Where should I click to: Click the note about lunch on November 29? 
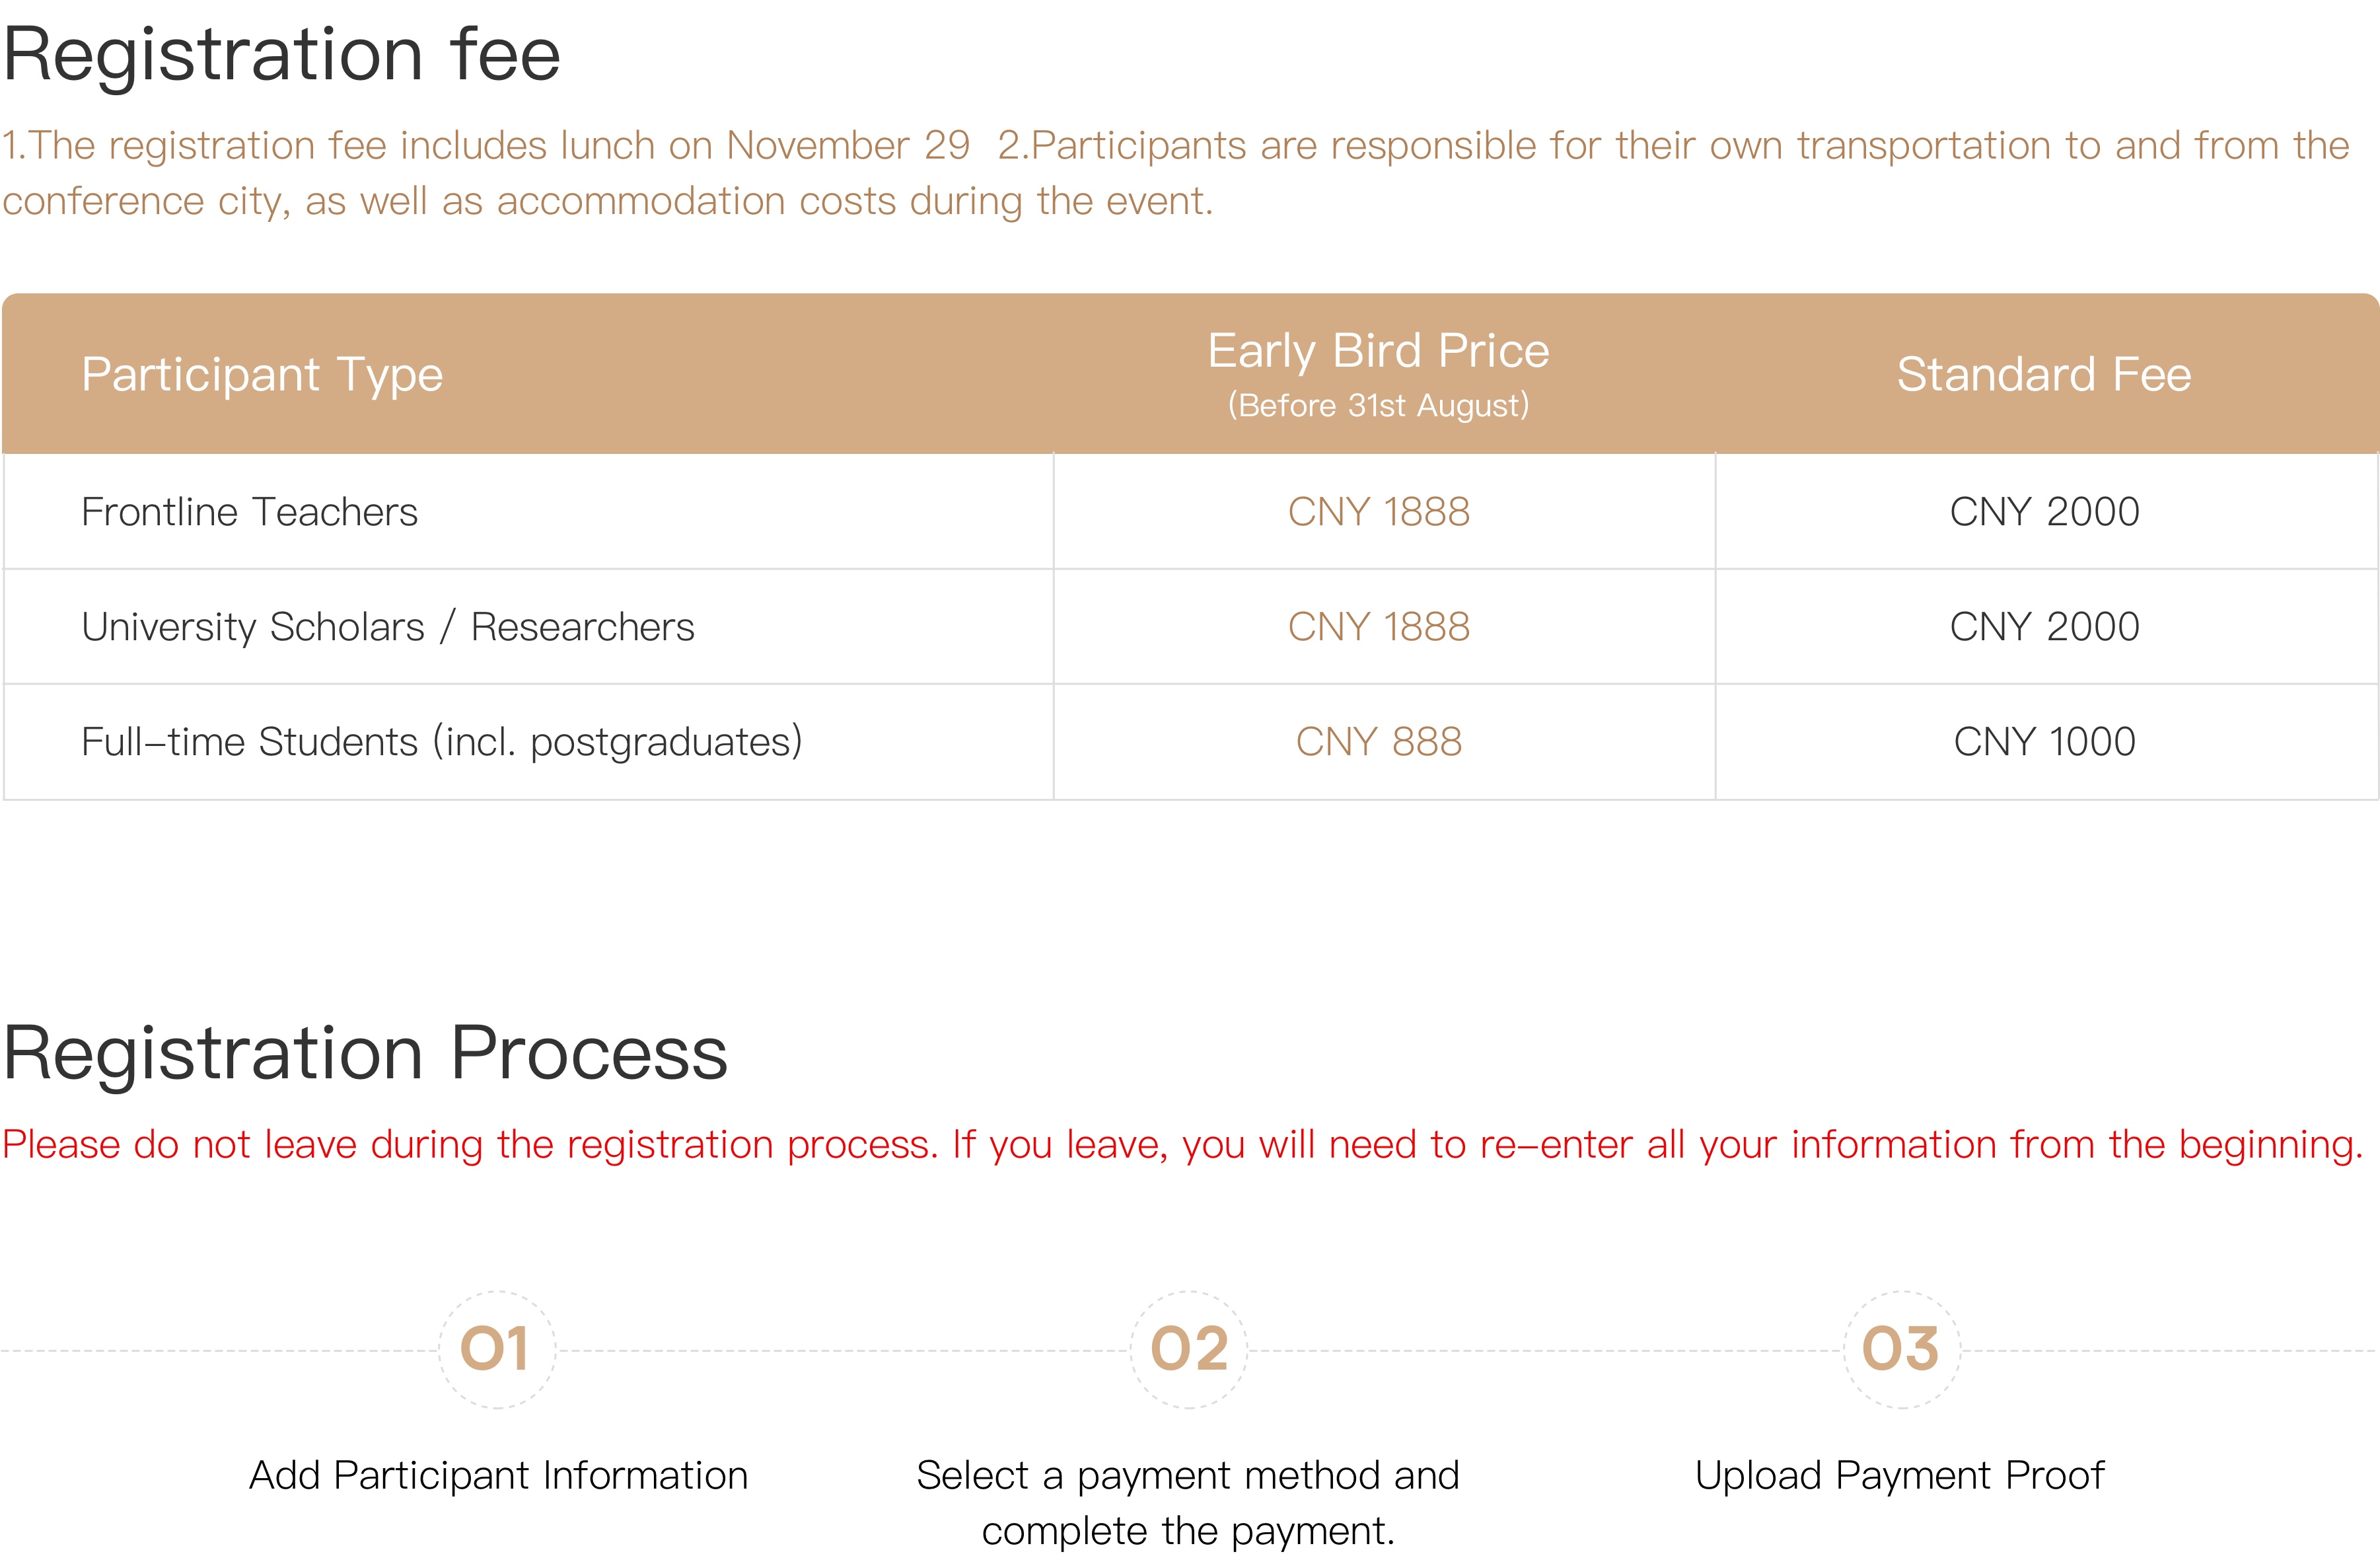coord(486,146)
